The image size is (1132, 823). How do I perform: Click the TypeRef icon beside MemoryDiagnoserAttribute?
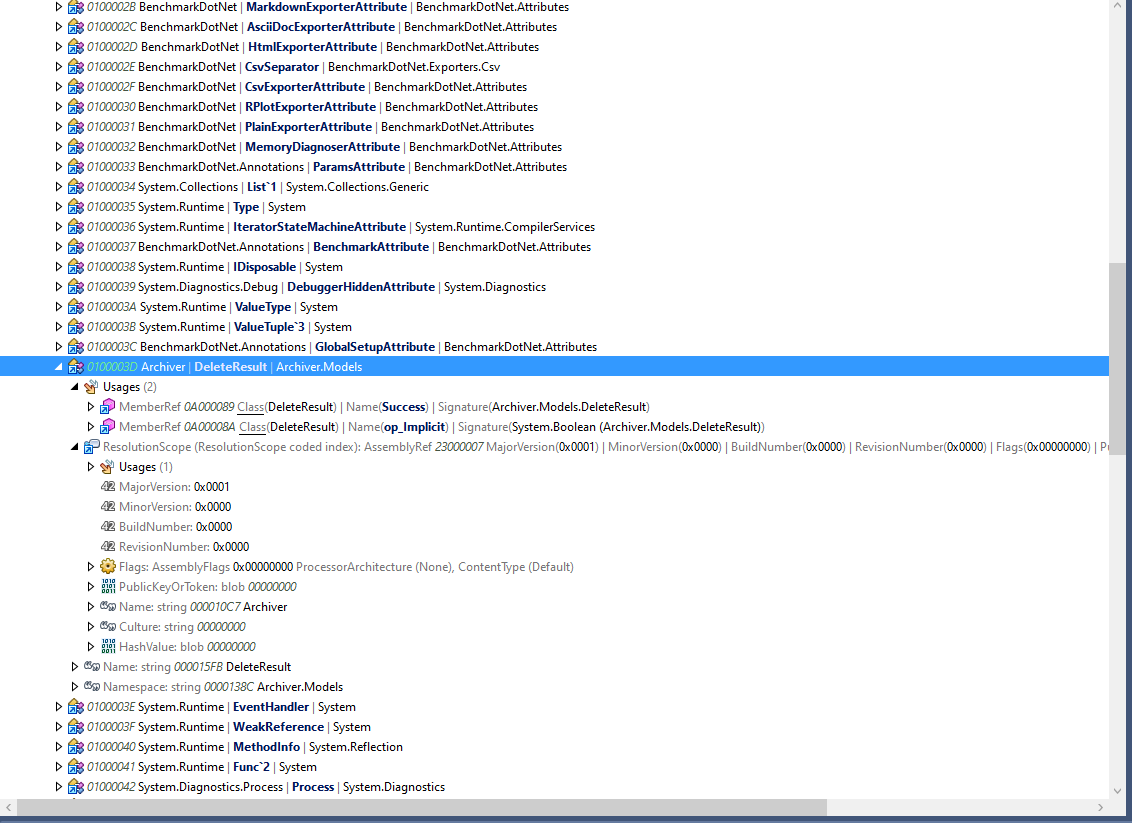pos(75,147)
